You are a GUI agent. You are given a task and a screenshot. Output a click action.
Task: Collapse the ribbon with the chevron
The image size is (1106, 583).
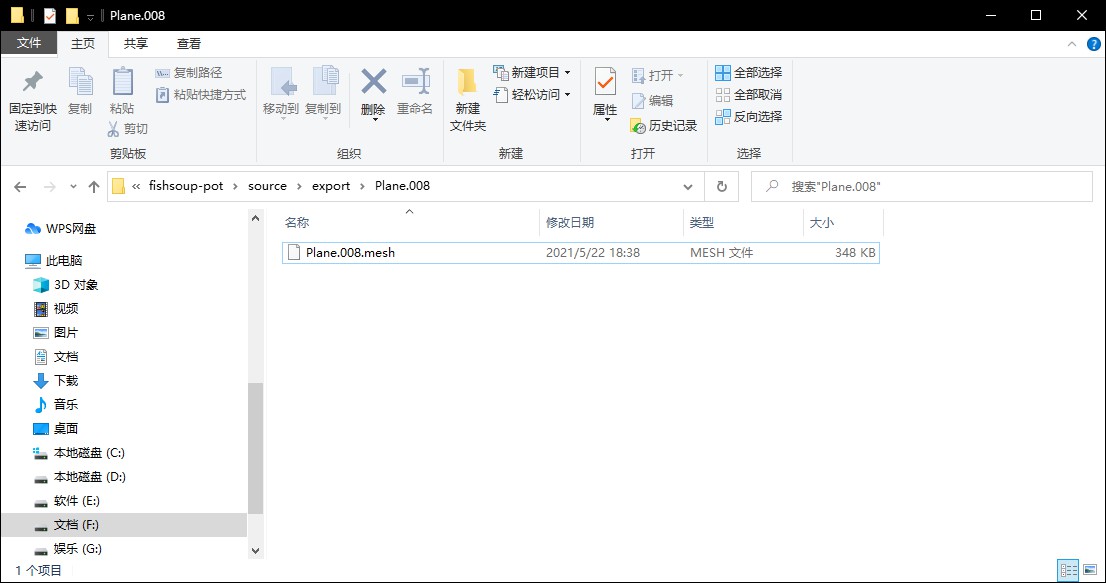(1071, 44)
